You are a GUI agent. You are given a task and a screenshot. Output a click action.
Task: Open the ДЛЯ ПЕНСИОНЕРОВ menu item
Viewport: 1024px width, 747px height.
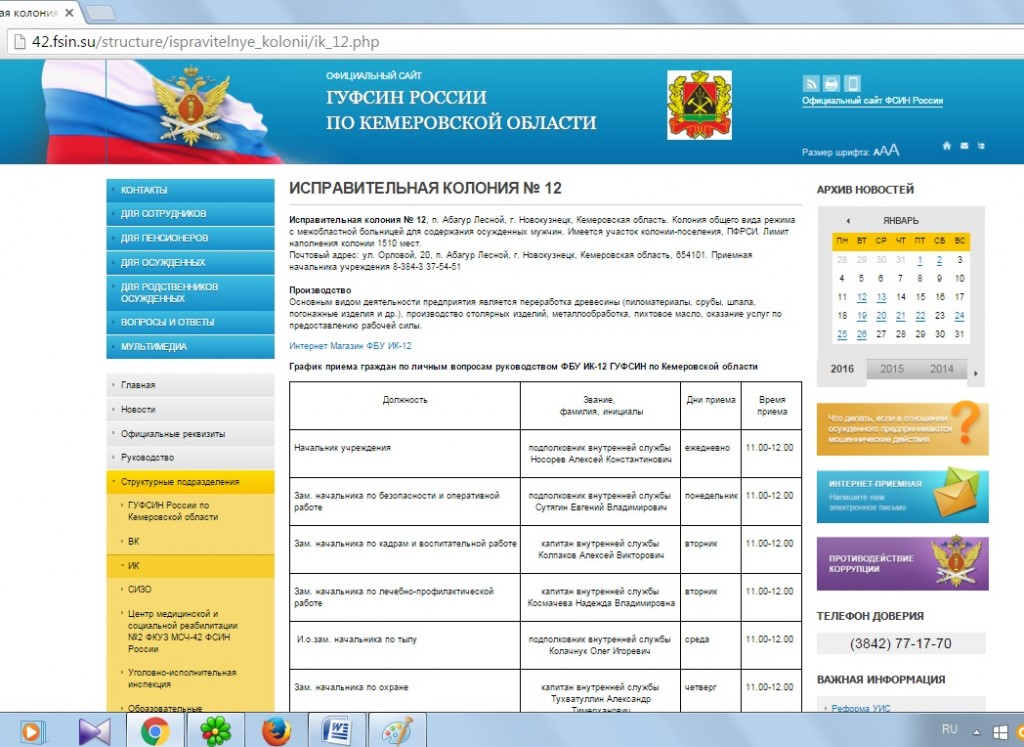(190, 238)
